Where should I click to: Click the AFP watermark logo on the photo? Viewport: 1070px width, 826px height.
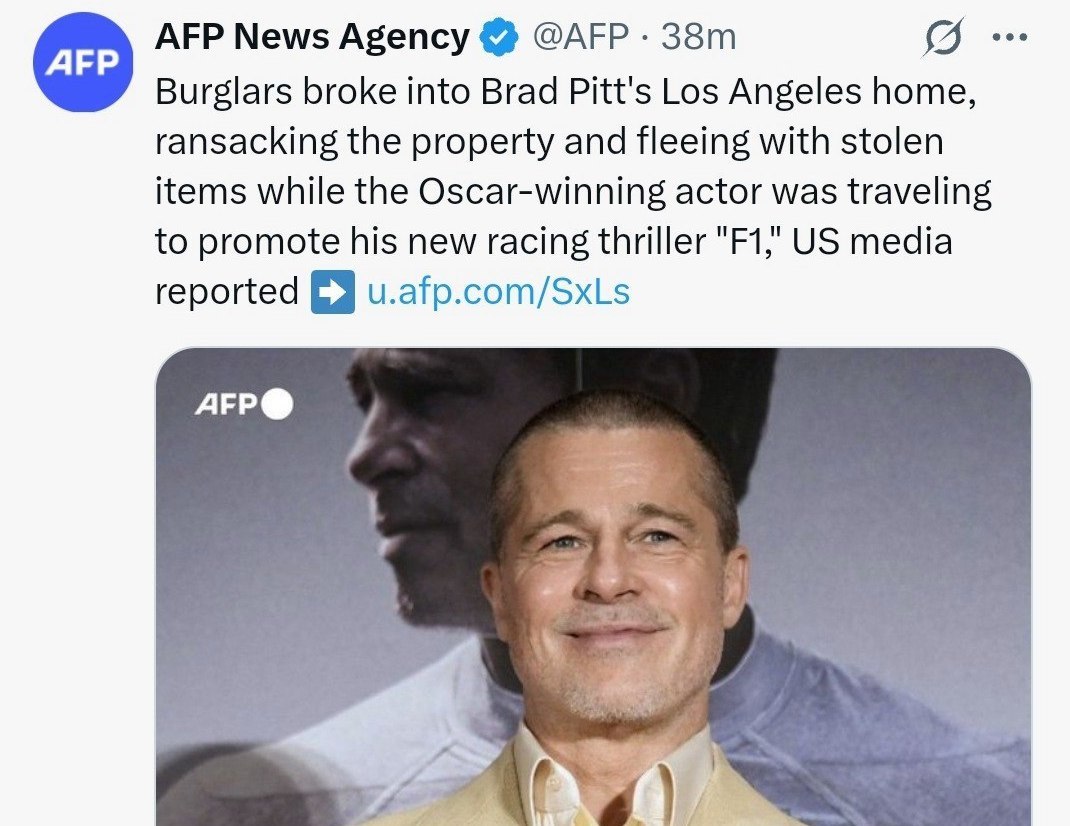point(225,404)
